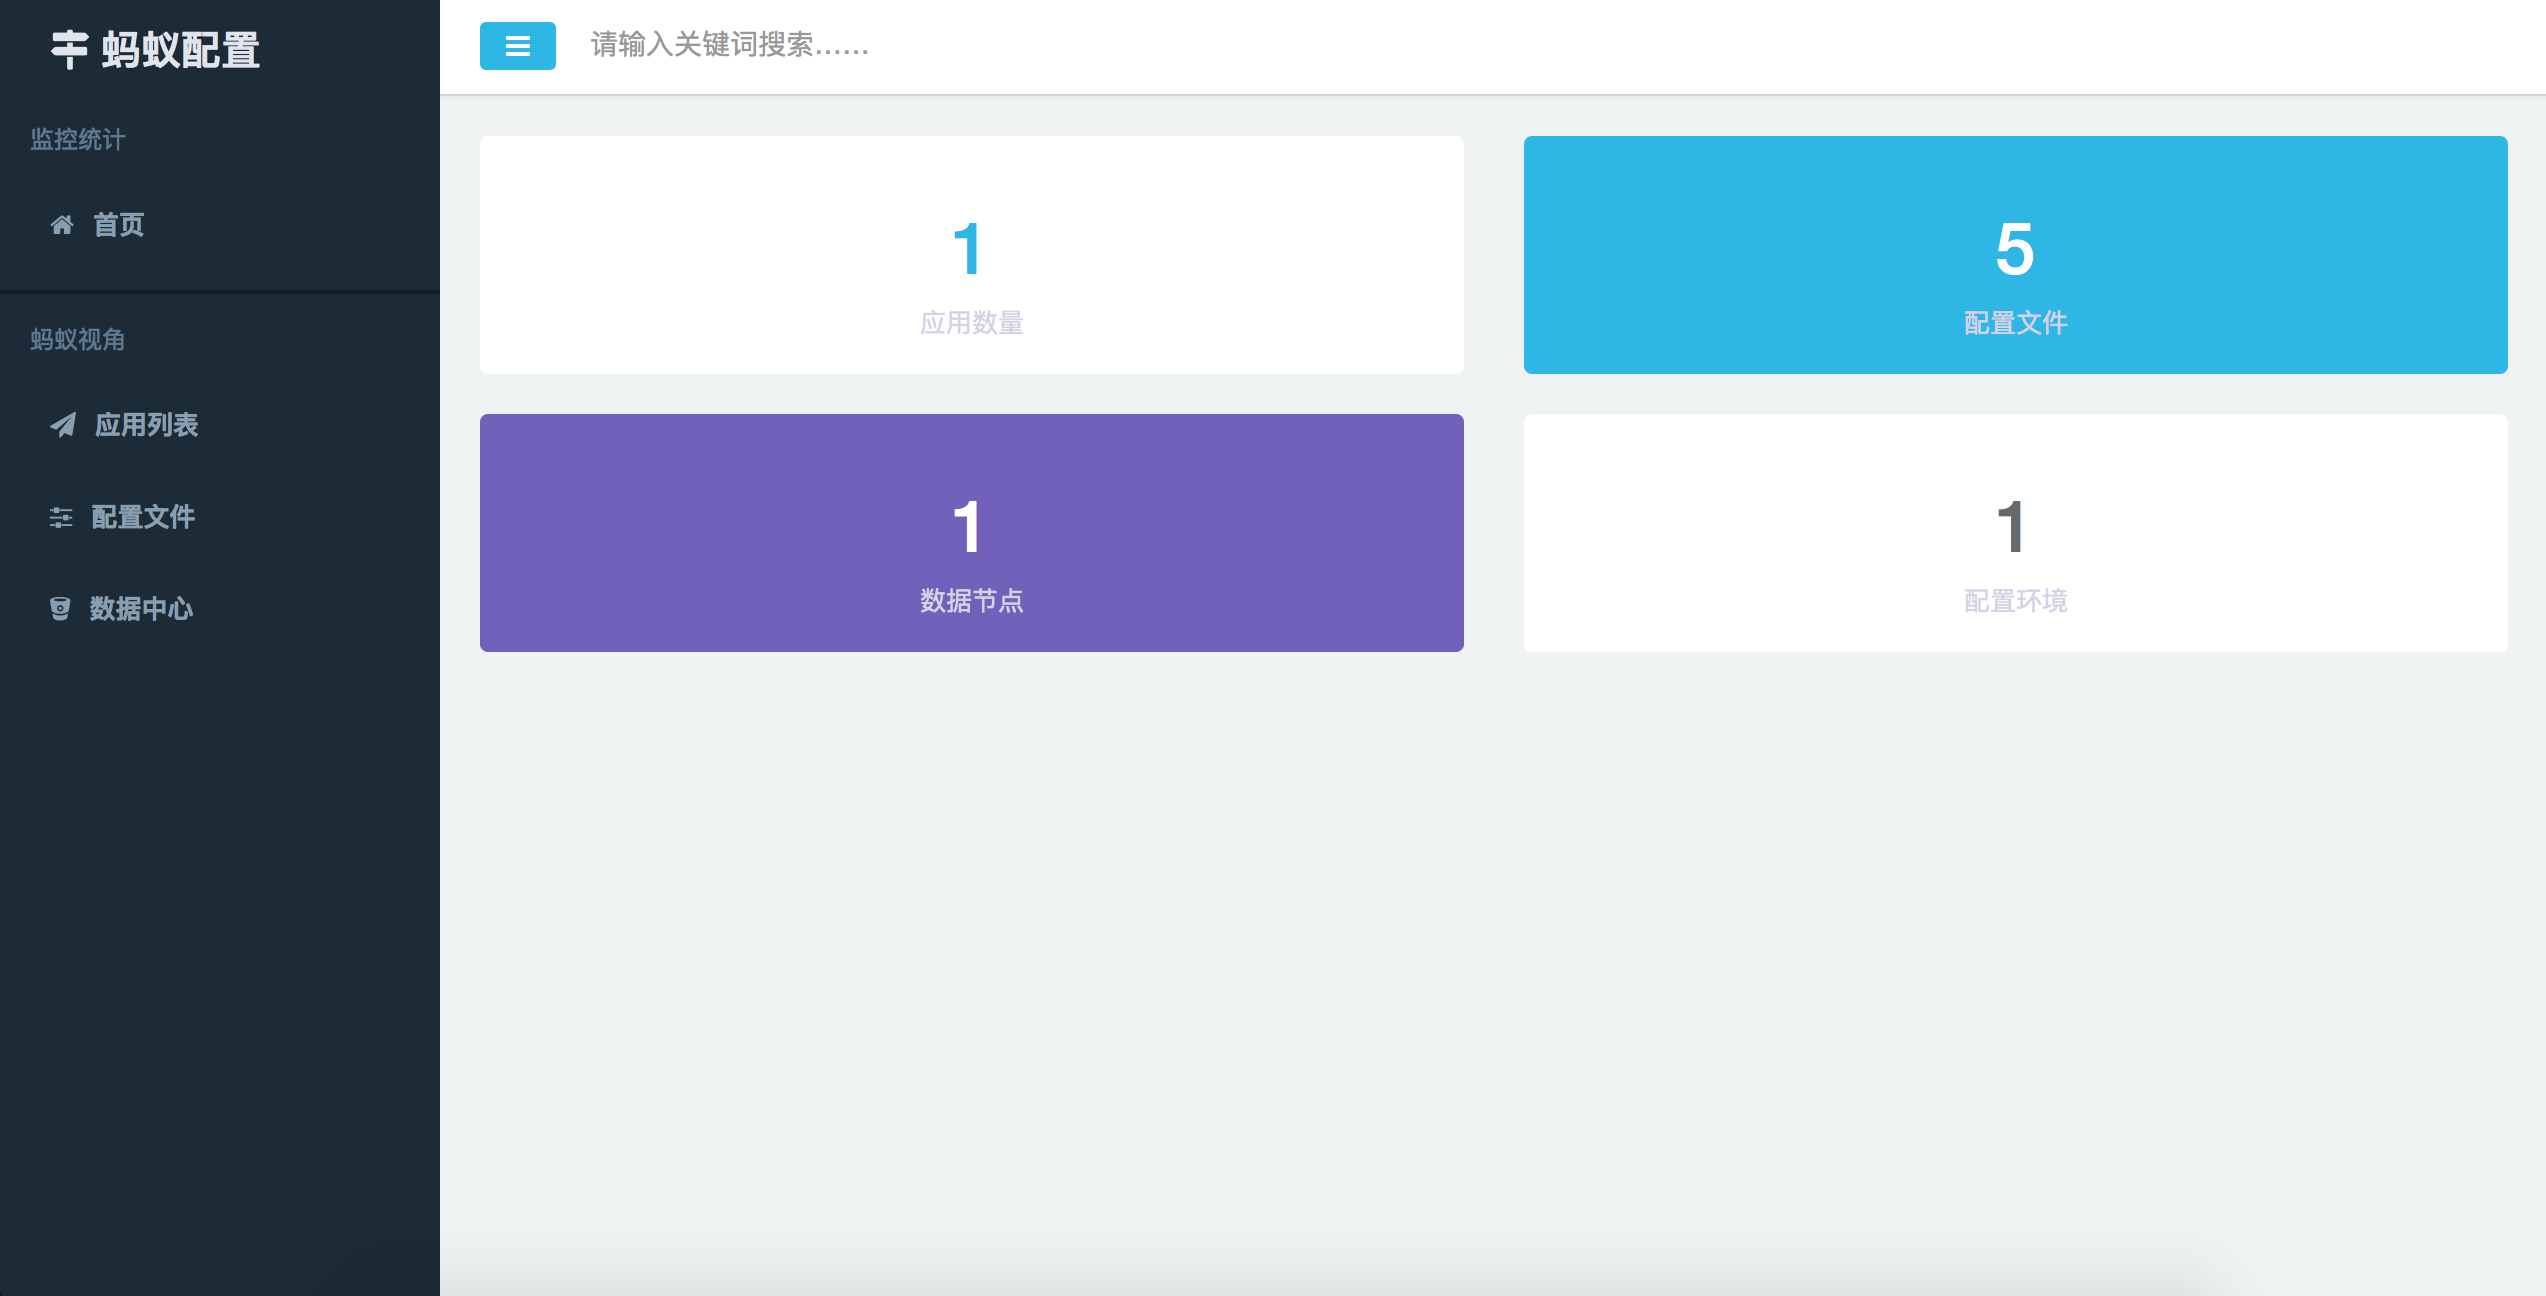Go to the 配置文件 sidebar entry
Screen dimensions: 2546x1296
click(x=143, y=517)
